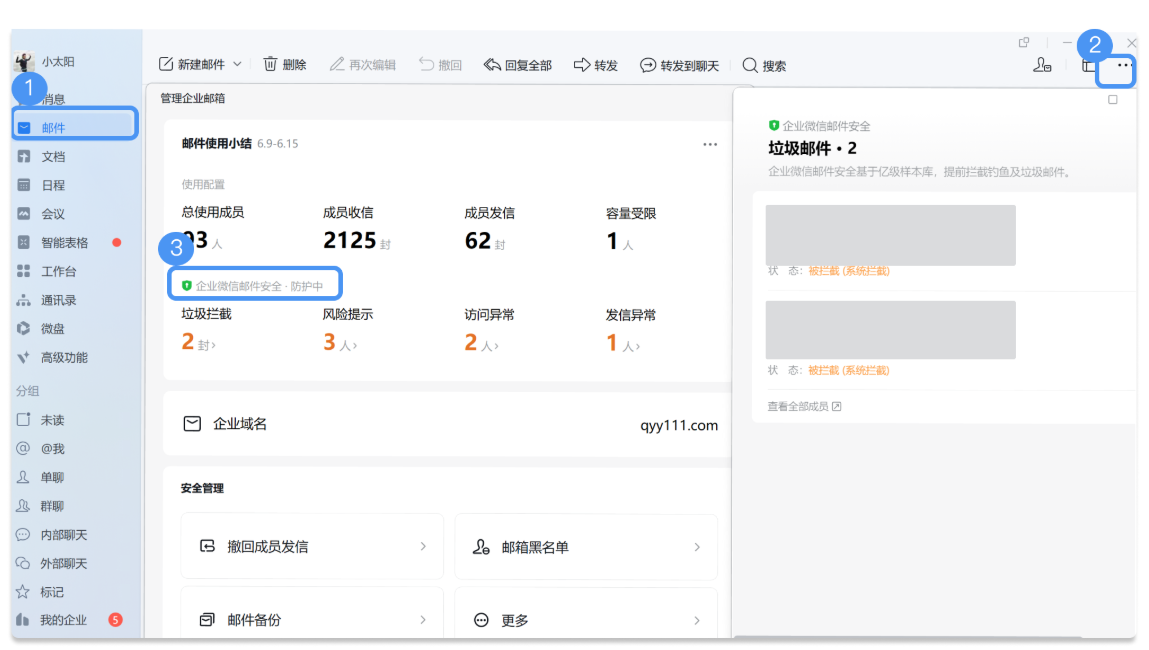Click 再次编辑 edit-again toolbar button
Viewport: 1149px width, 650px height.
pyautogui.click(x=363, y=65)
